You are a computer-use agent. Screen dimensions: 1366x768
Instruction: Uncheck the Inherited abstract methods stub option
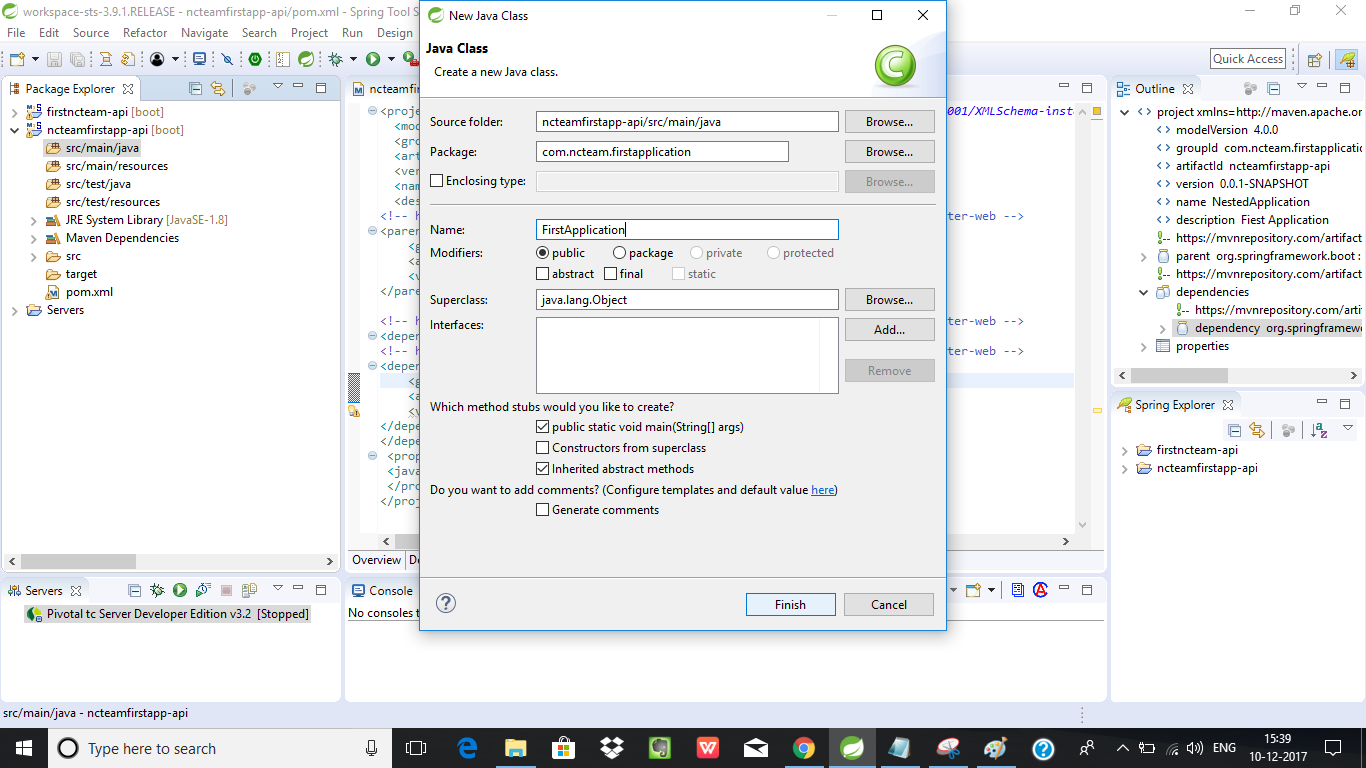click(542, 468)
